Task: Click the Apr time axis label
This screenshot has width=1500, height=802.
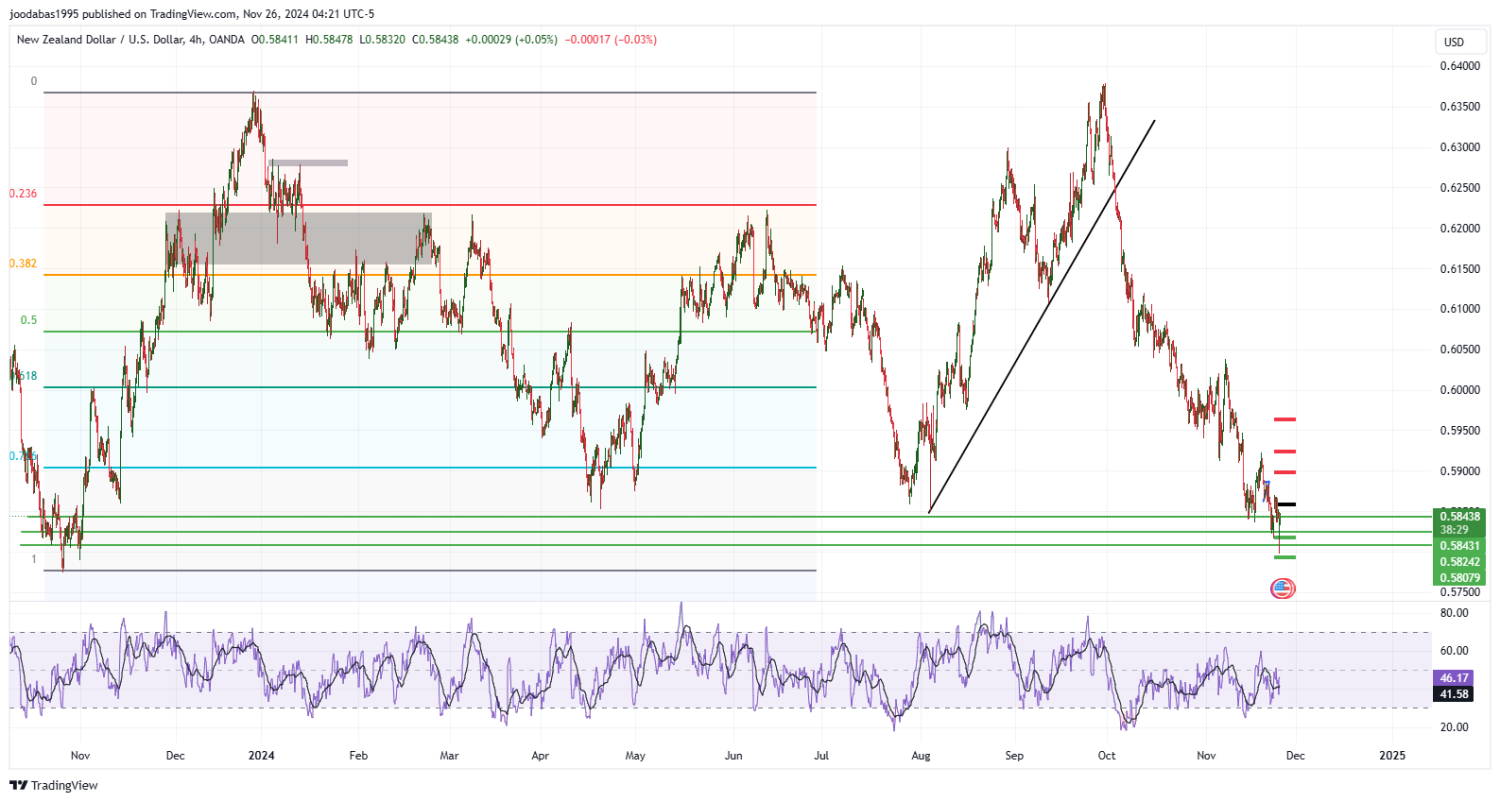Action: point(541,755)
